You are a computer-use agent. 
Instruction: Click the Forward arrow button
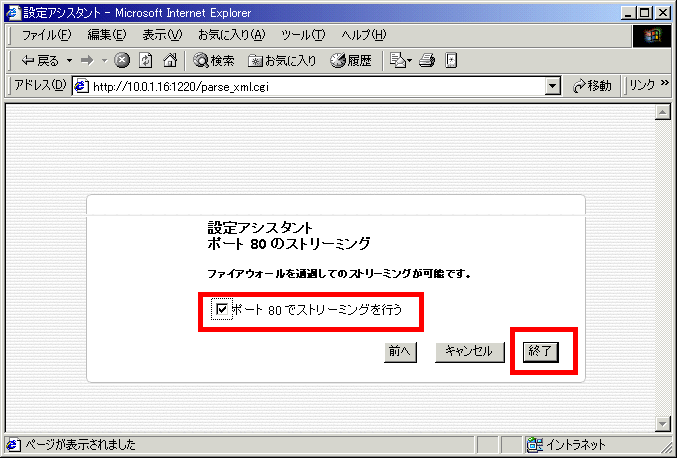tap(87, 61)
